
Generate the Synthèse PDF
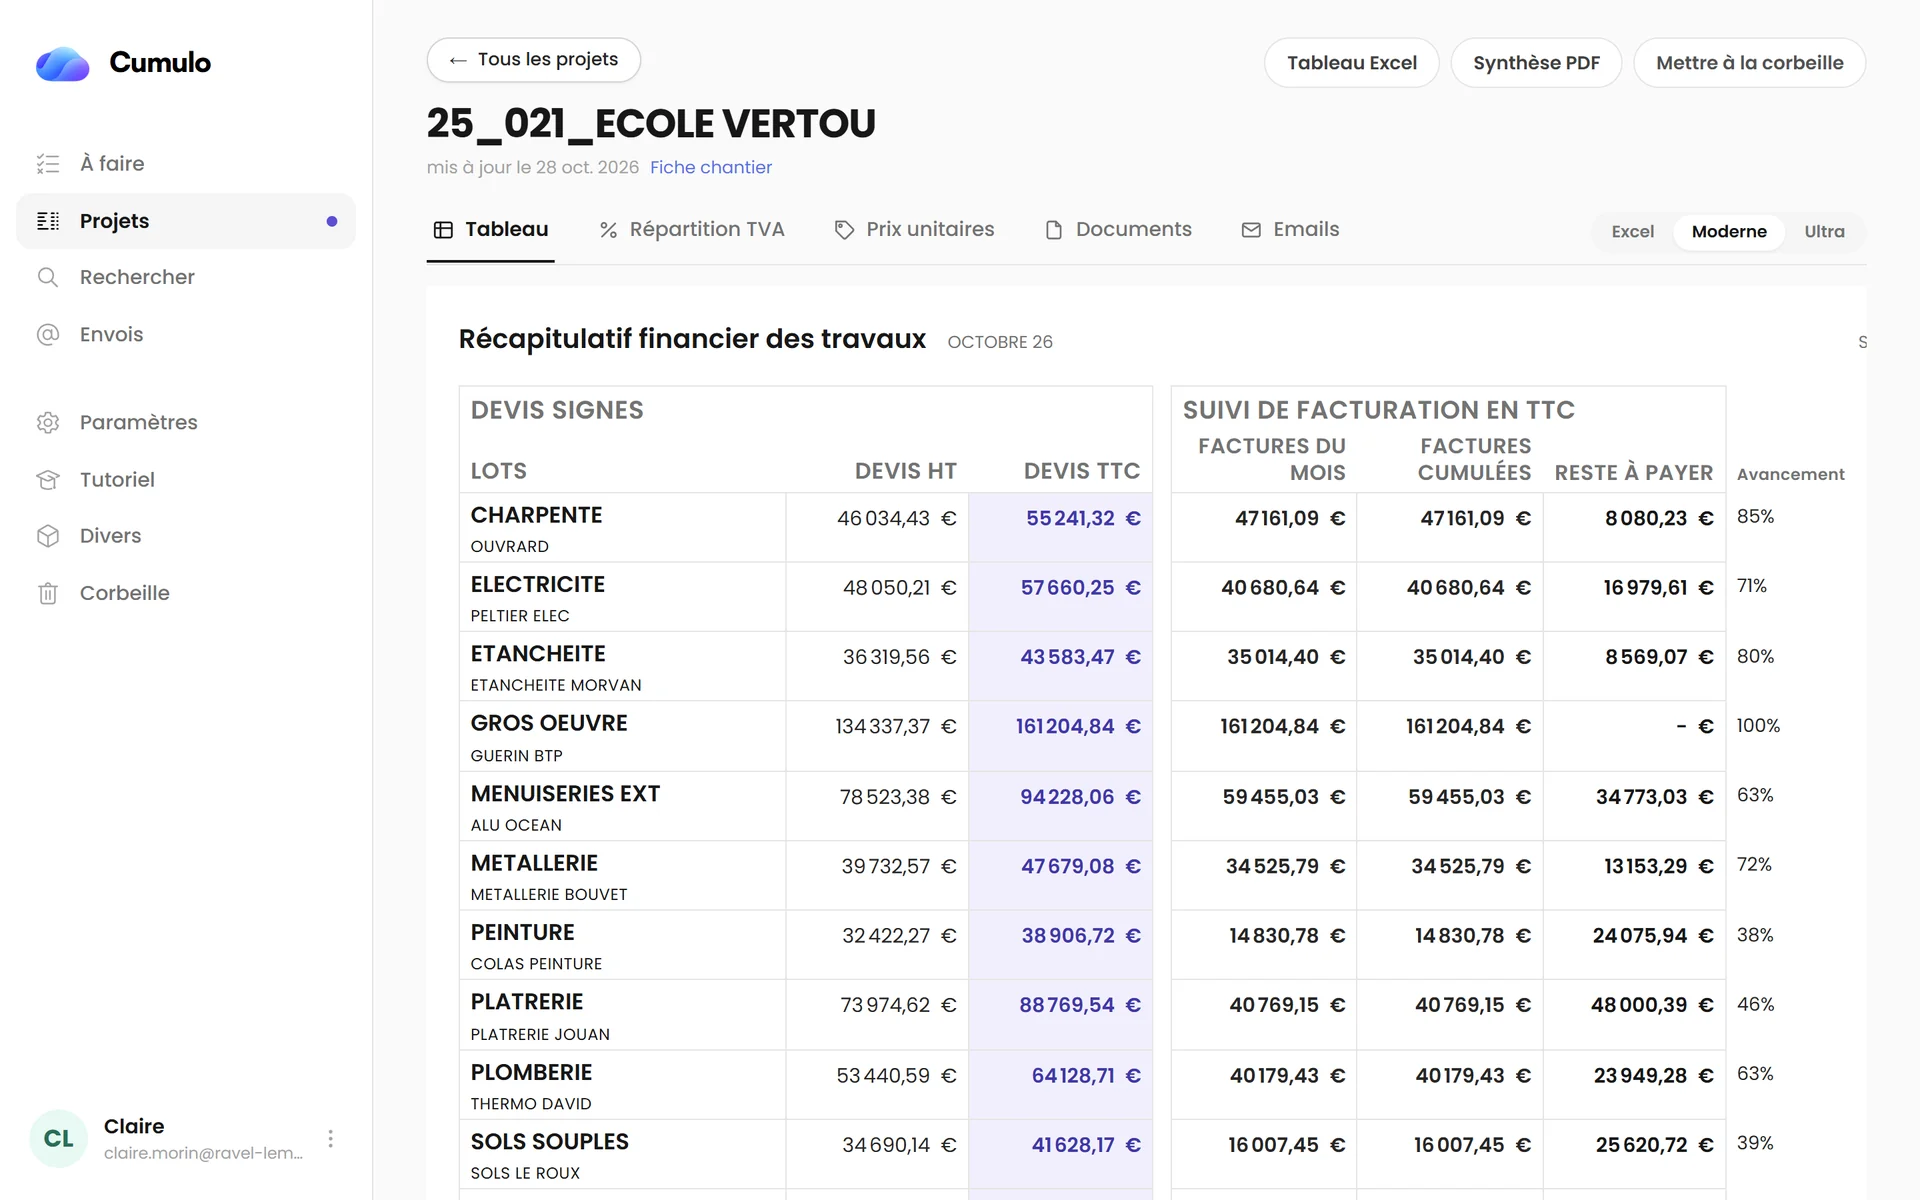[x=1536, y=63]
